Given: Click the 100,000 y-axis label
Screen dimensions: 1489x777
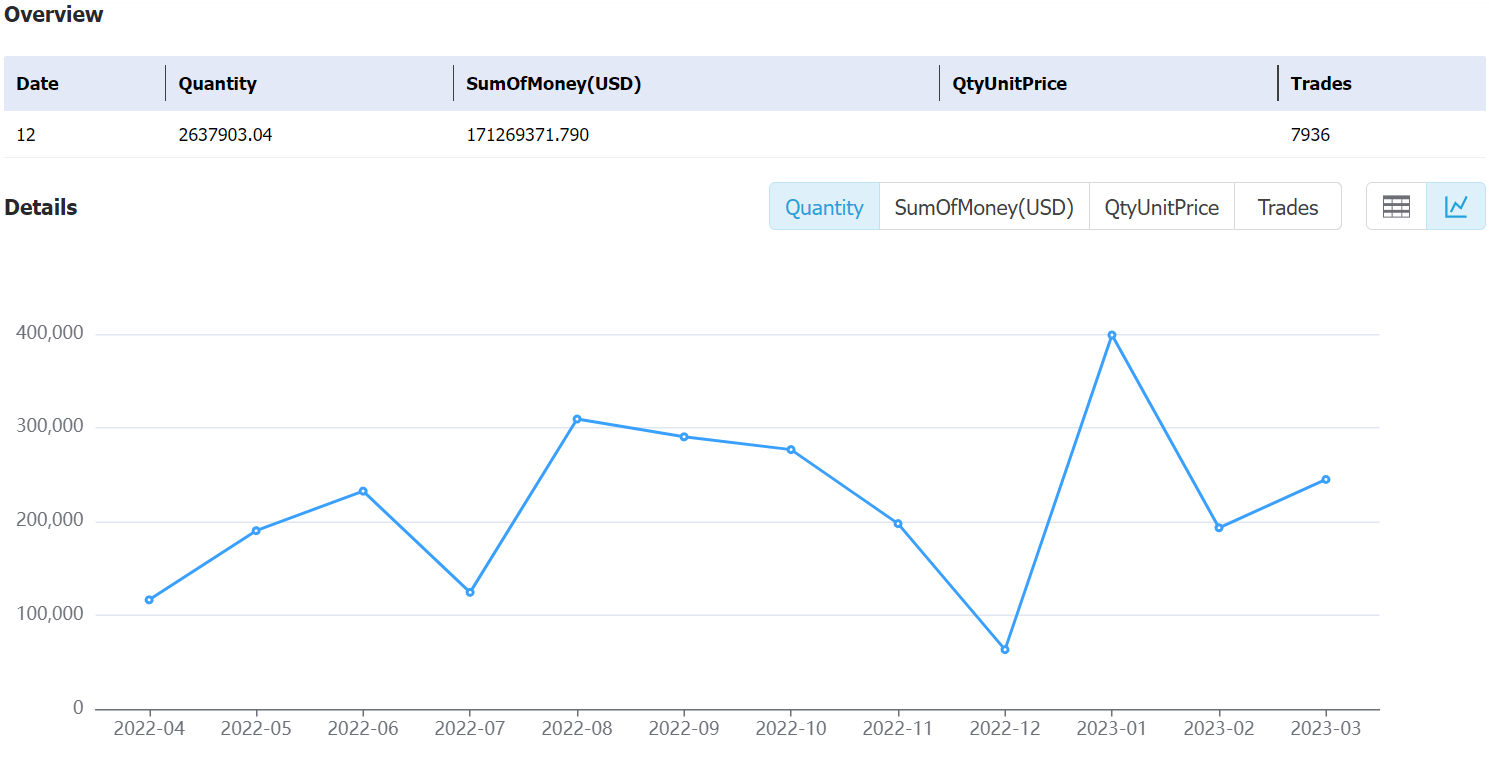Looking at the screenshot, I should (50, 614).
